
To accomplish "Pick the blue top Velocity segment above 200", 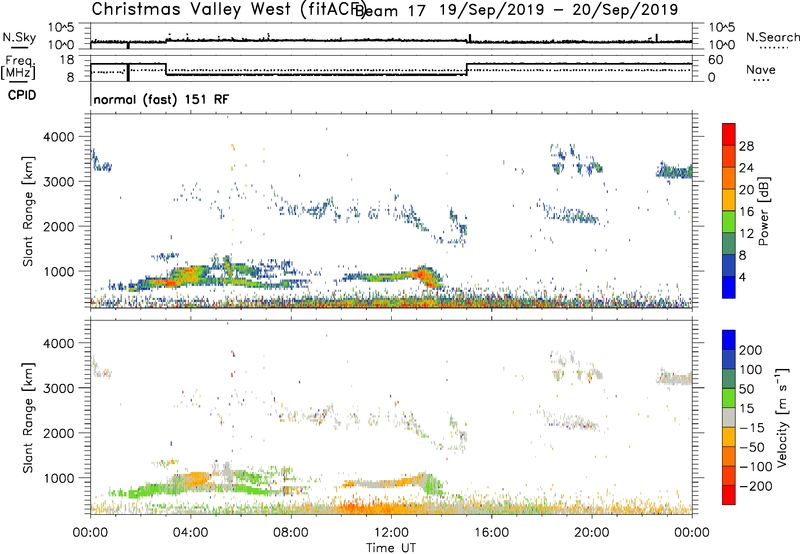I will click(729, 340).
